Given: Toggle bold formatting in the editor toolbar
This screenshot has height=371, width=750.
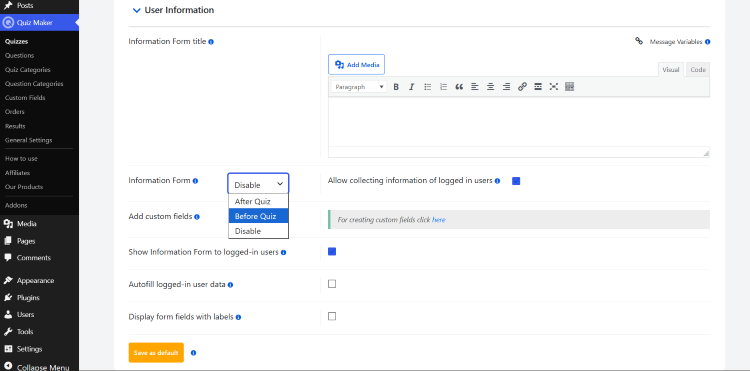Looking at the screenshot, I should coord(396,87).
